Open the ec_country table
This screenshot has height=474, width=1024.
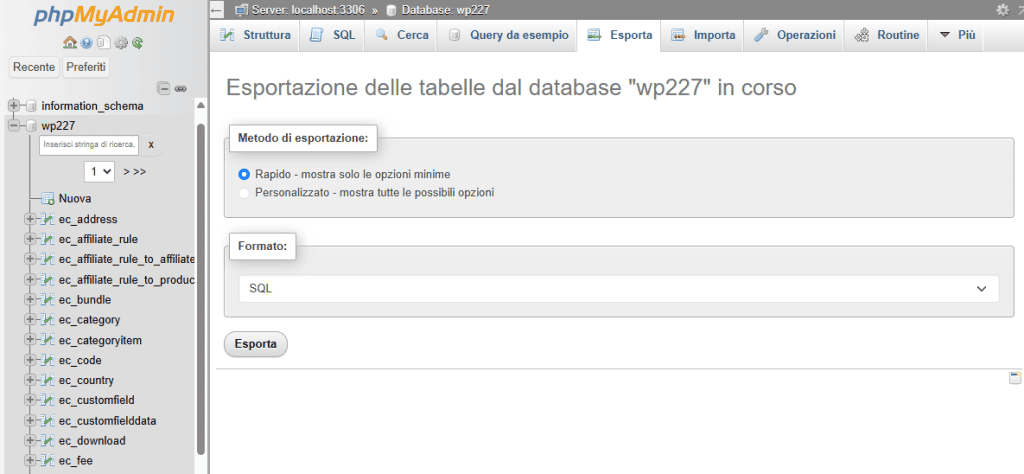click(86, 381)
